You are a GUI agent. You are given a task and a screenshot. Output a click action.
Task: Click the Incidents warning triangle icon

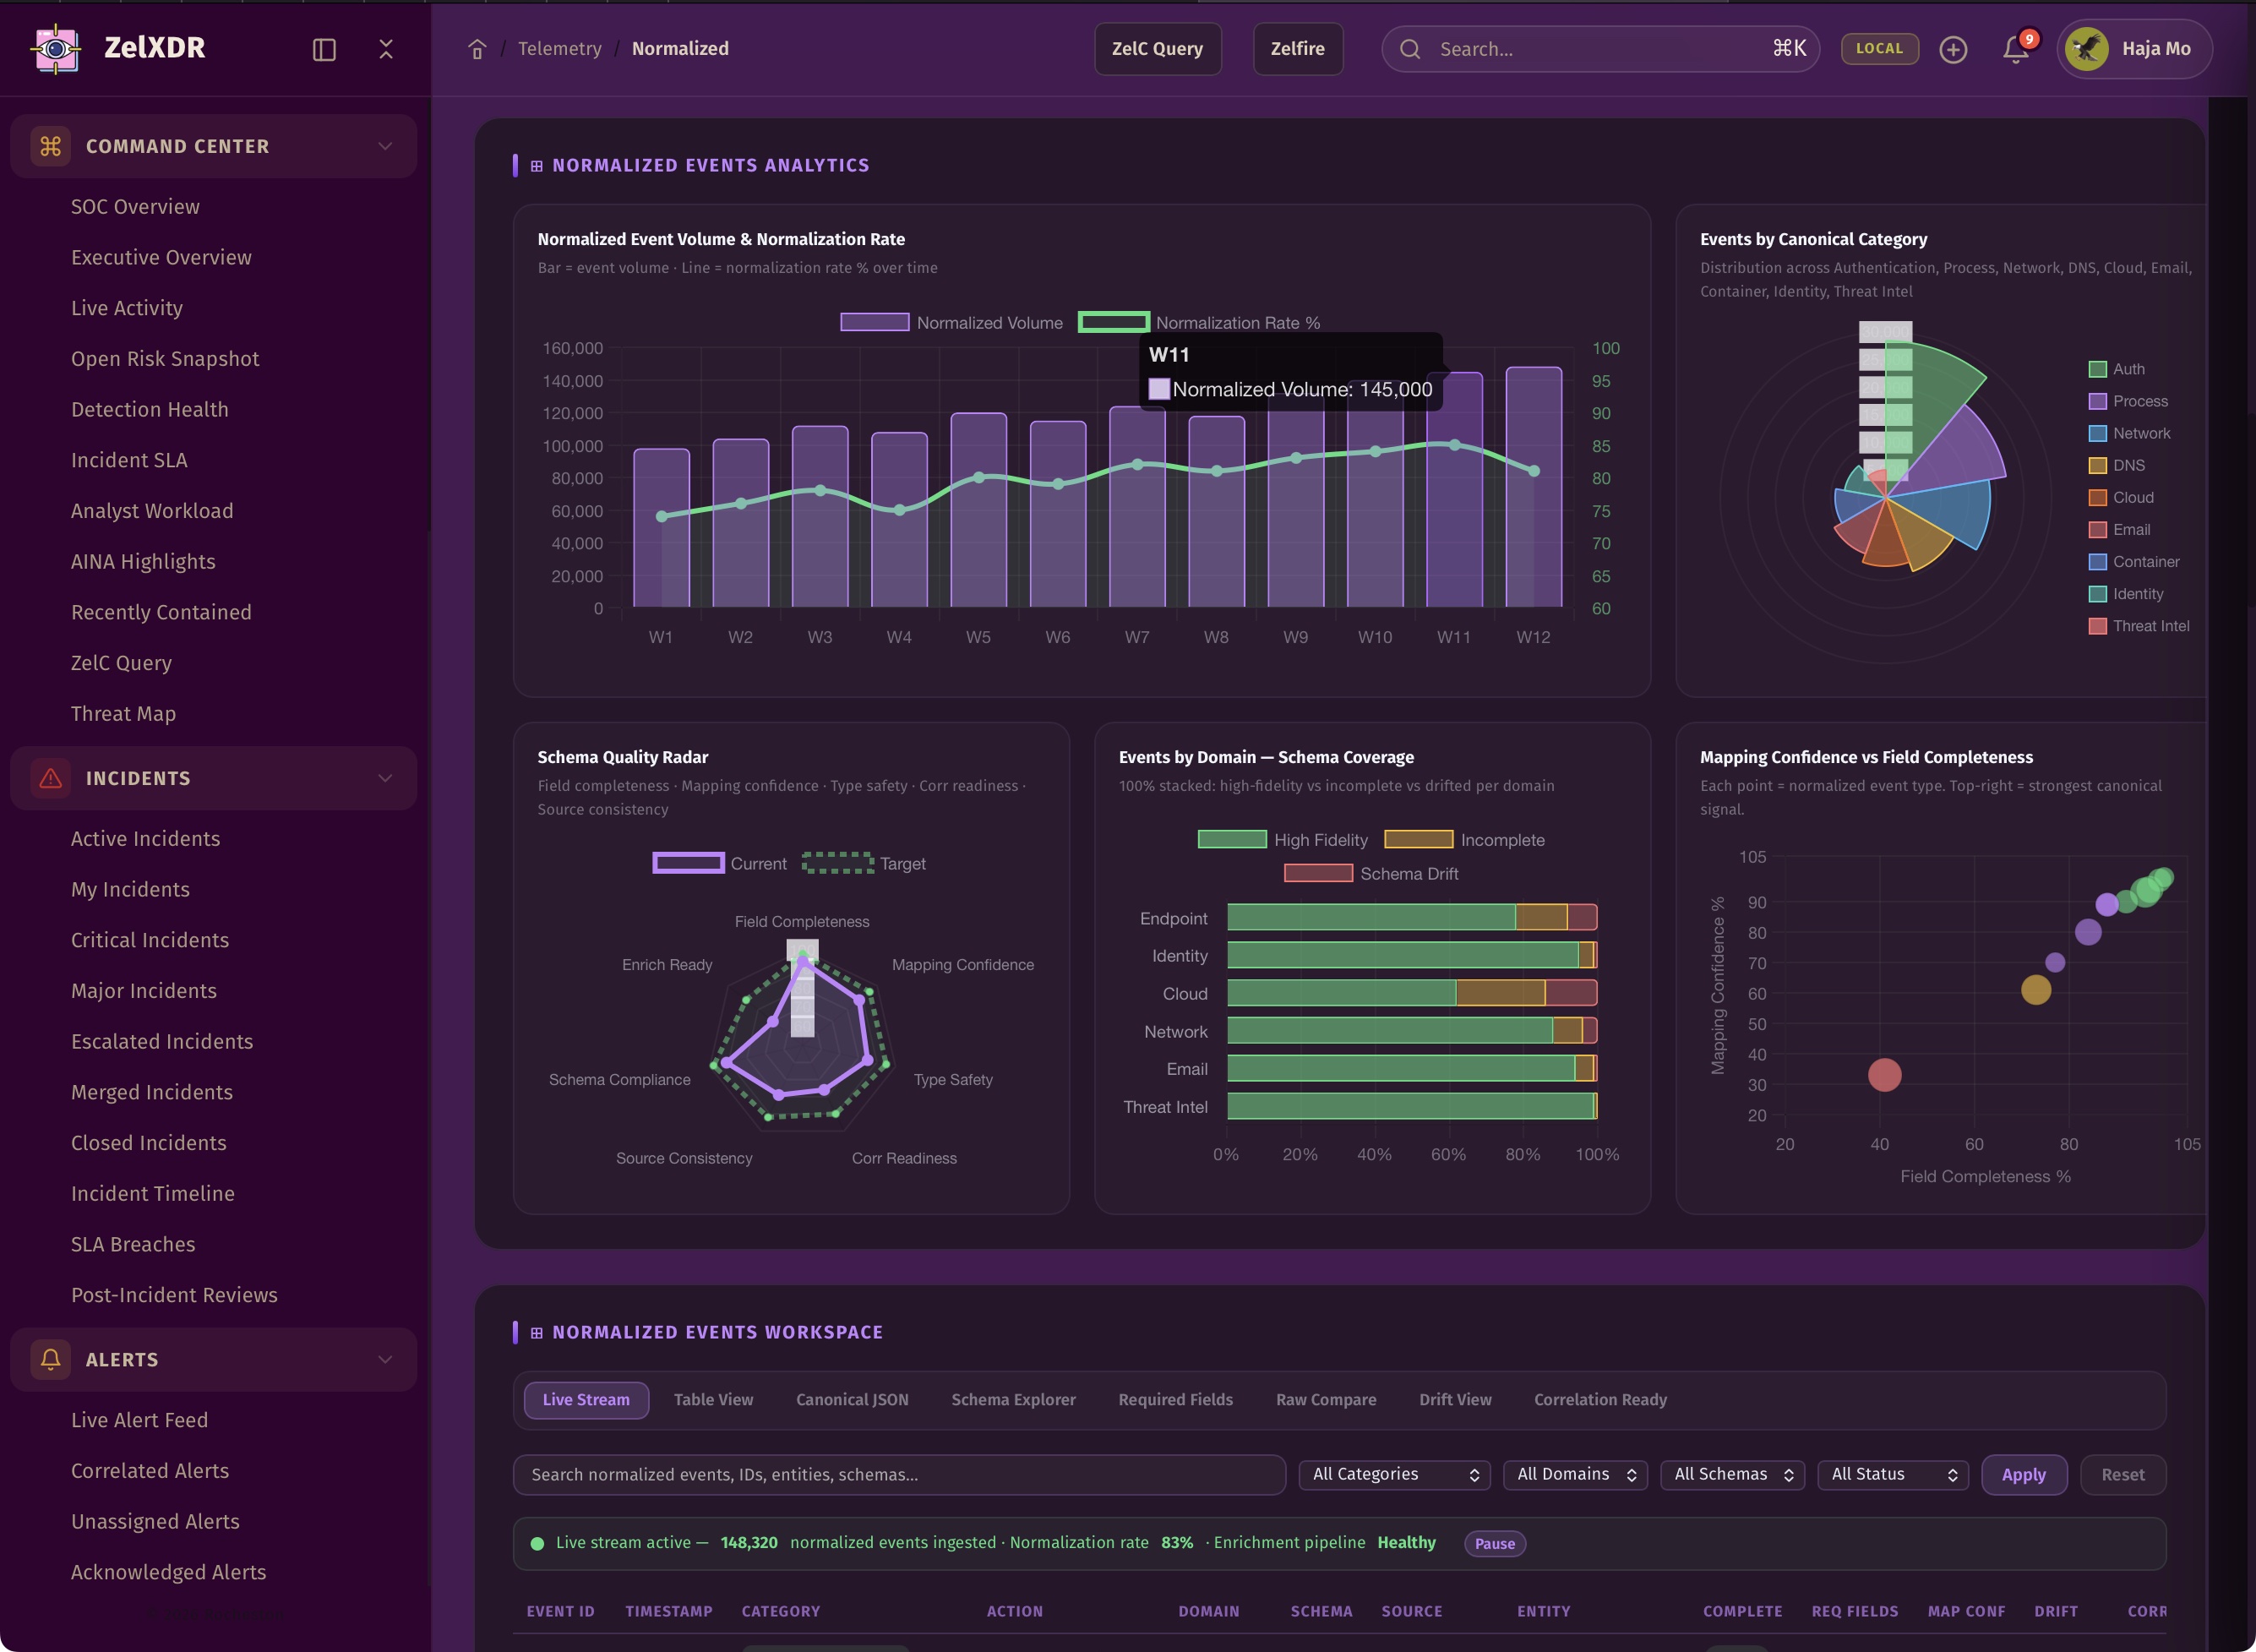(50, 778)
